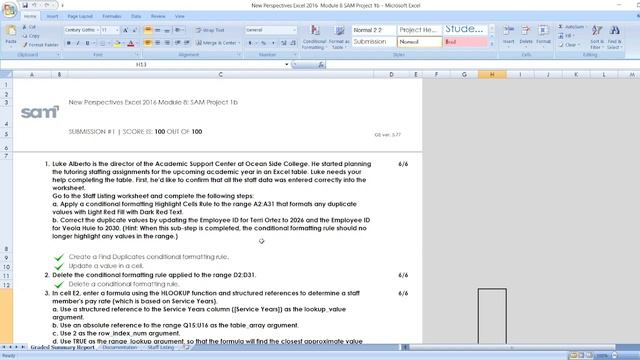This screenshot has height=360, width=640.
Task: Activate the Format Painter
Action: [40, 45]
